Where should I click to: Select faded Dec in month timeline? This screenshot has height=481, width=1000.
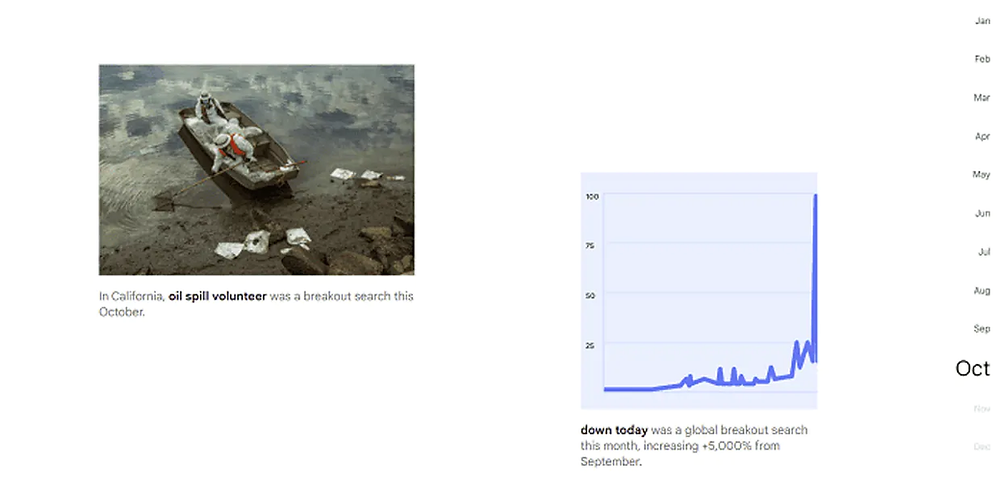(982, 447)
